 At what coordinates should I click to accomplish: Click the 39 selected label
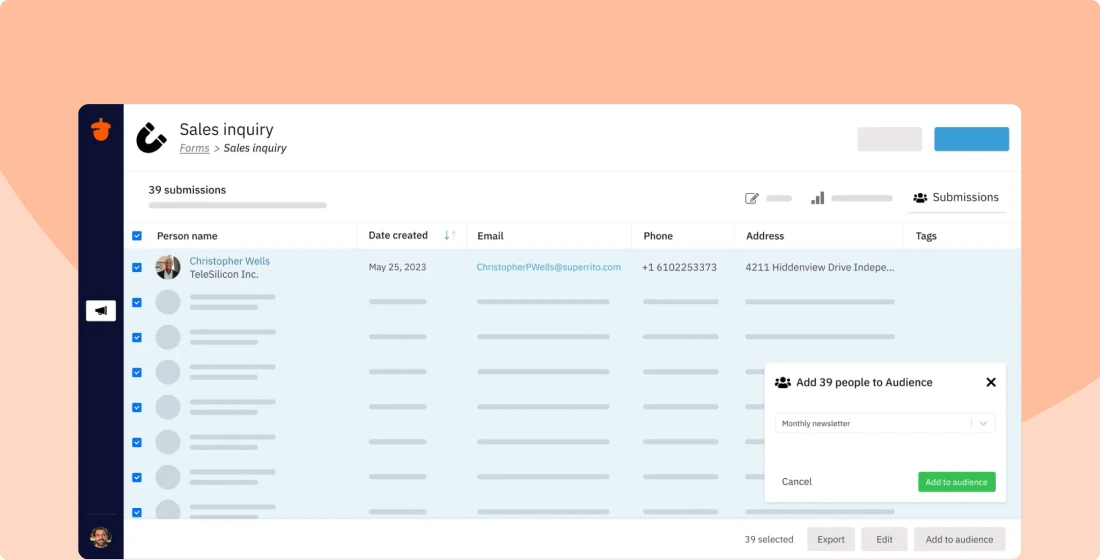[769, 539]
